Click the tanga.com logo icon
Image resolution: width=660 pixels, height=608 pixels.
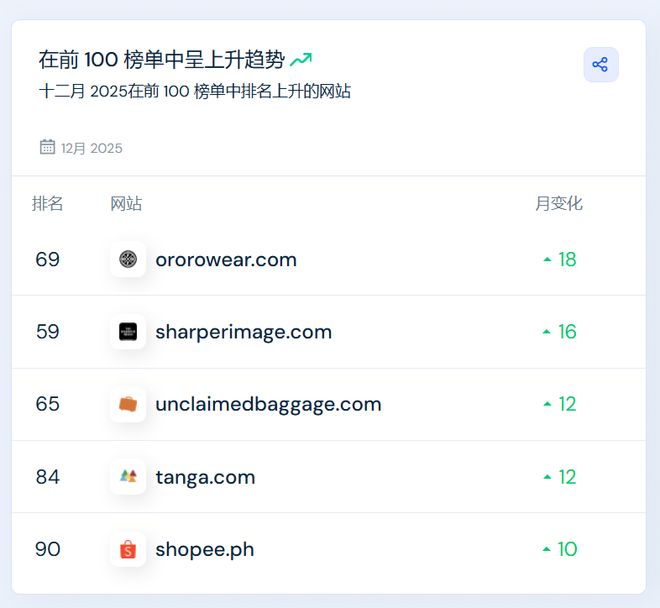pyautogui.click(x=128, y=477)
